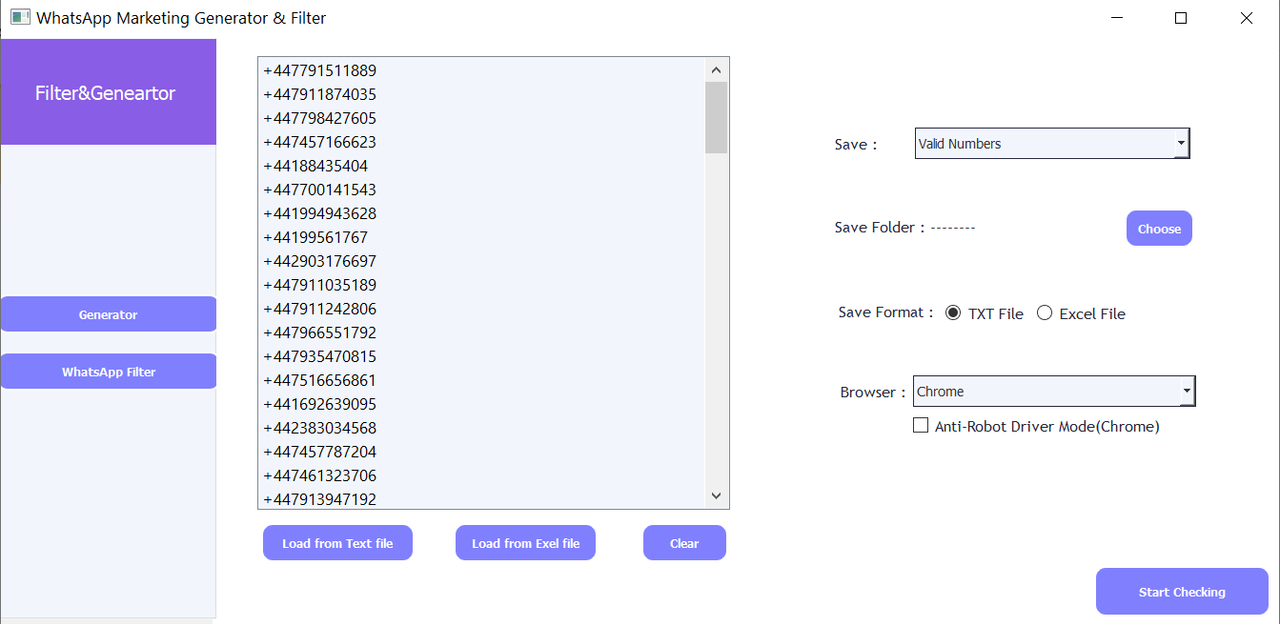
Task: Open the Generator section
Action: (108, 314)
